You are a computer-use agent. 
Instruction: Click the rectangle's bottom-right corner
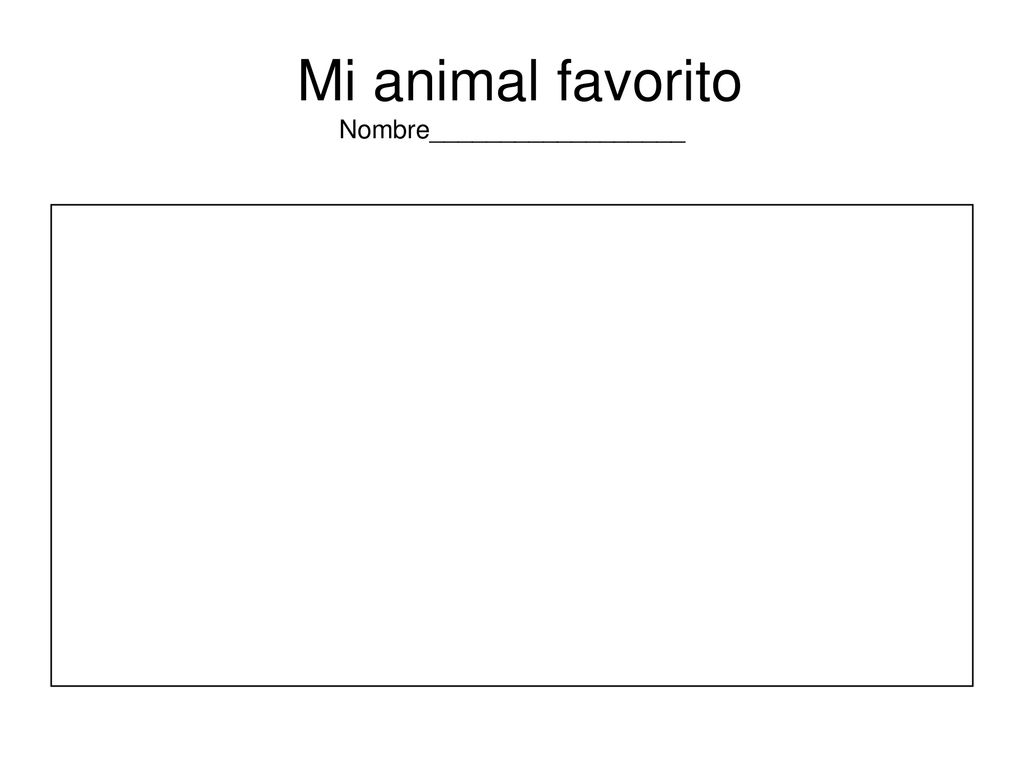coord(973,686)
